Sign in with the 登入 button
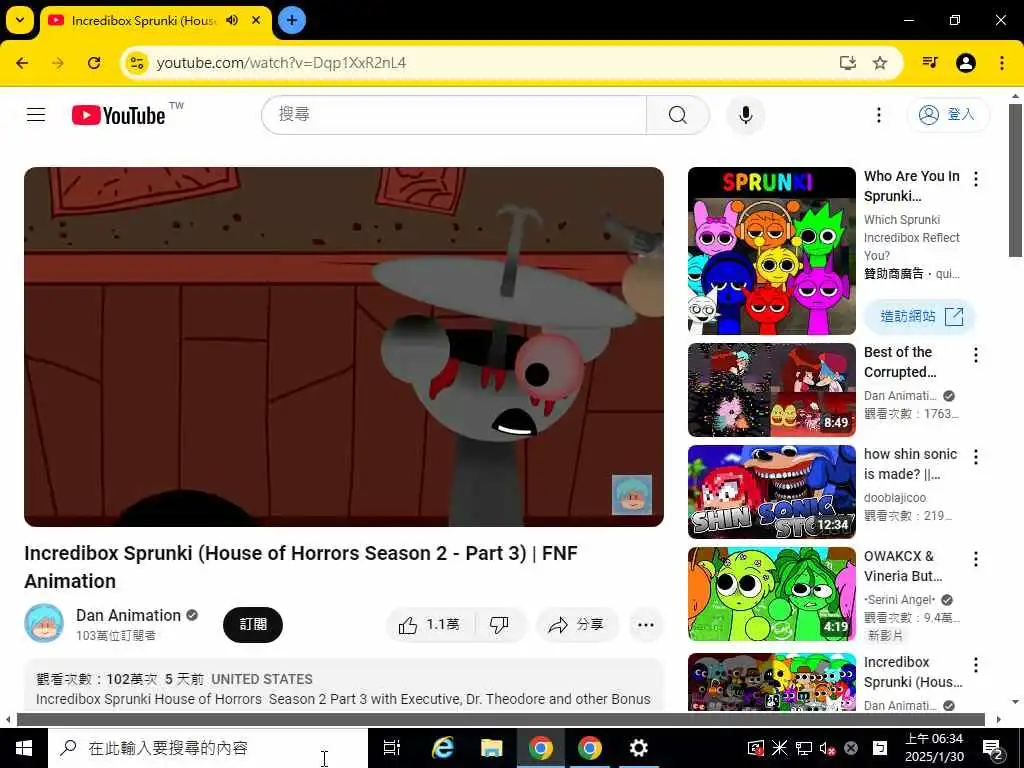This screenshot has width=1024, height=768. point(948,115)
